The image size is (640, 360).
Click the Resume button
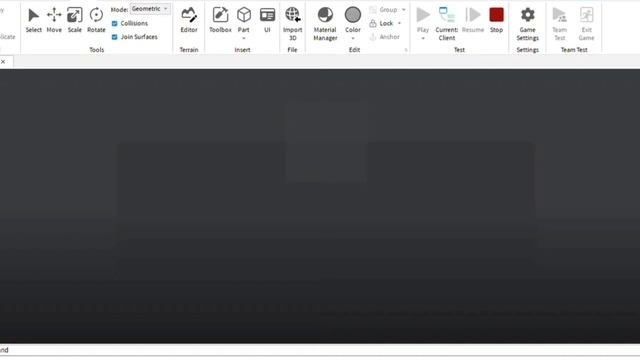click(473, 20)
